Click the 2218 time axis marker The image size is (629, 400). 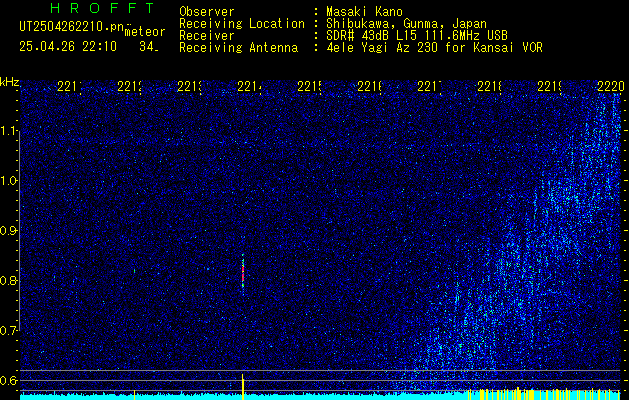[x=489, y=86]
